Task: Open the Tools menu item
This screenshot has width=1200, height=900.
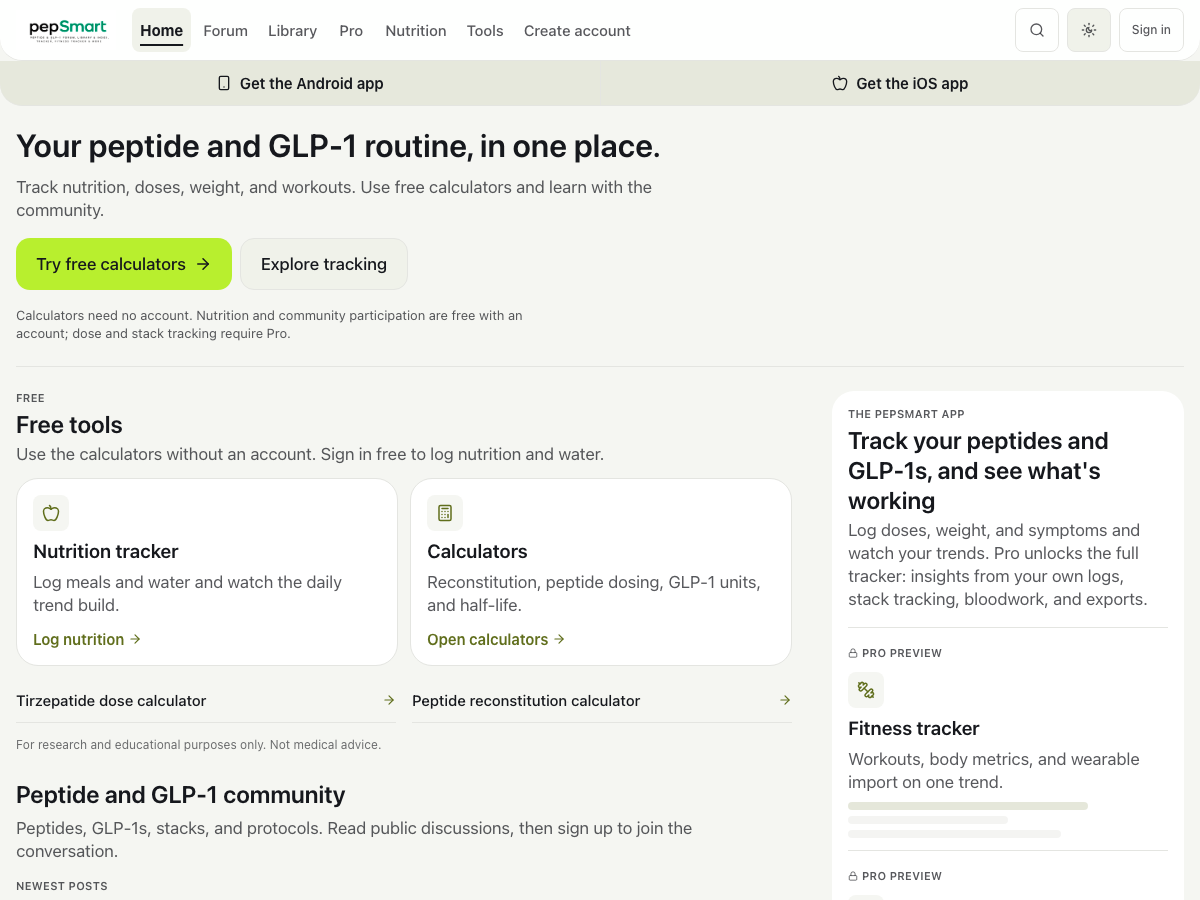Action: tap(485, 30)
